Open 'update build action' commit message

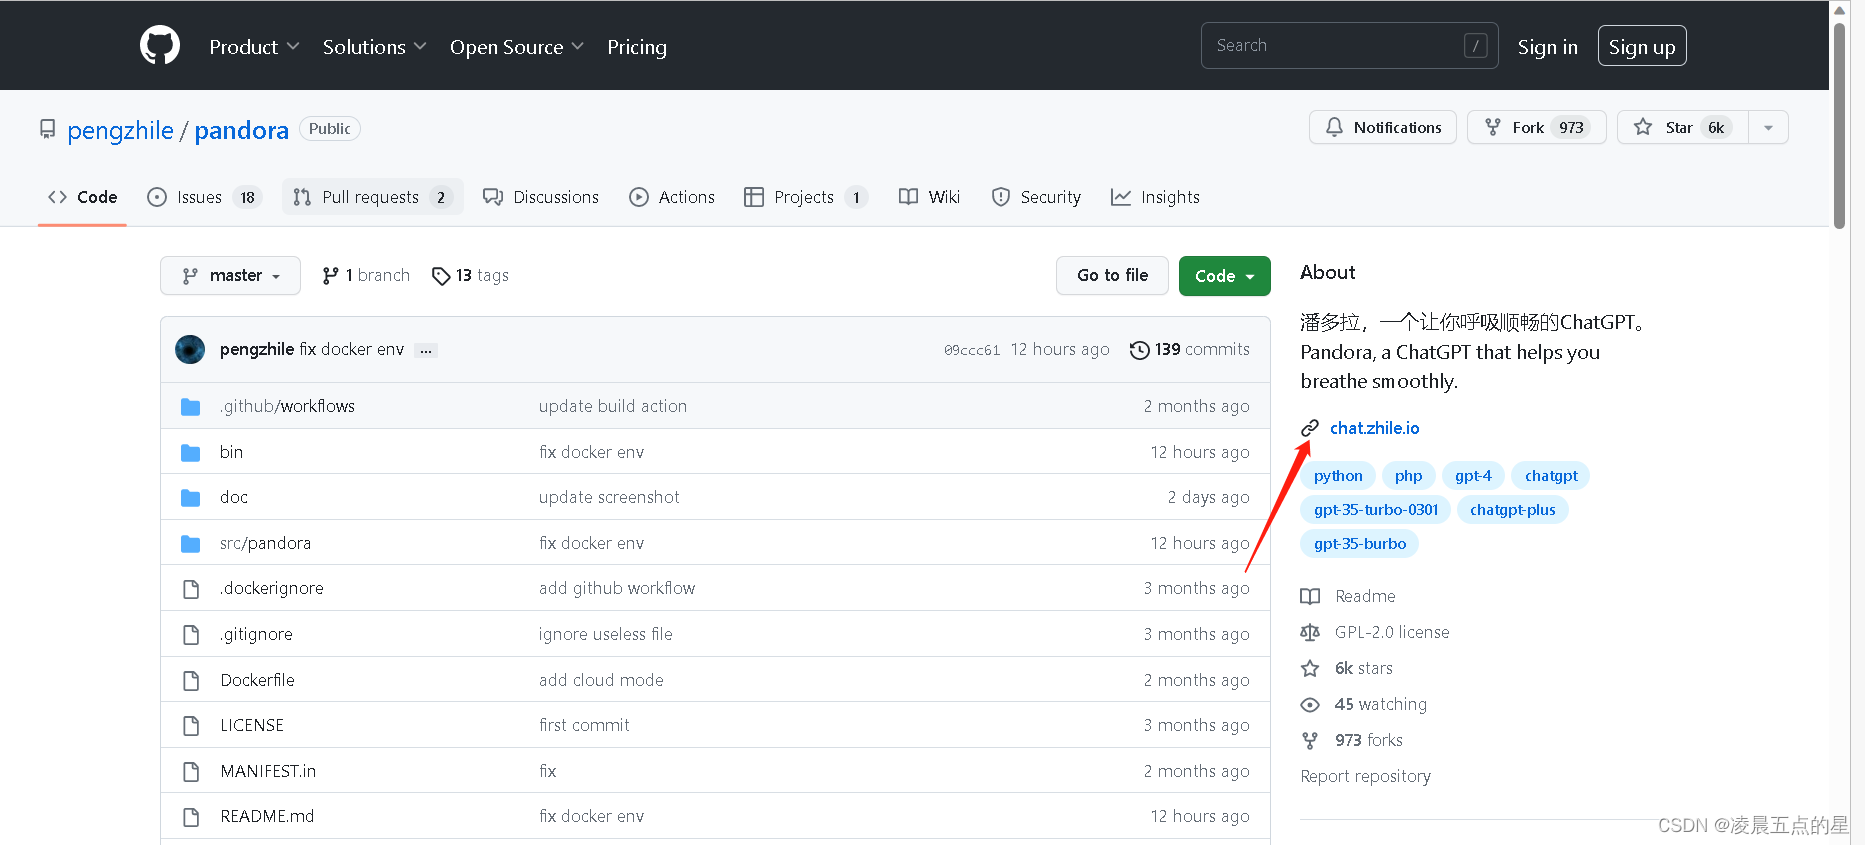613,406
